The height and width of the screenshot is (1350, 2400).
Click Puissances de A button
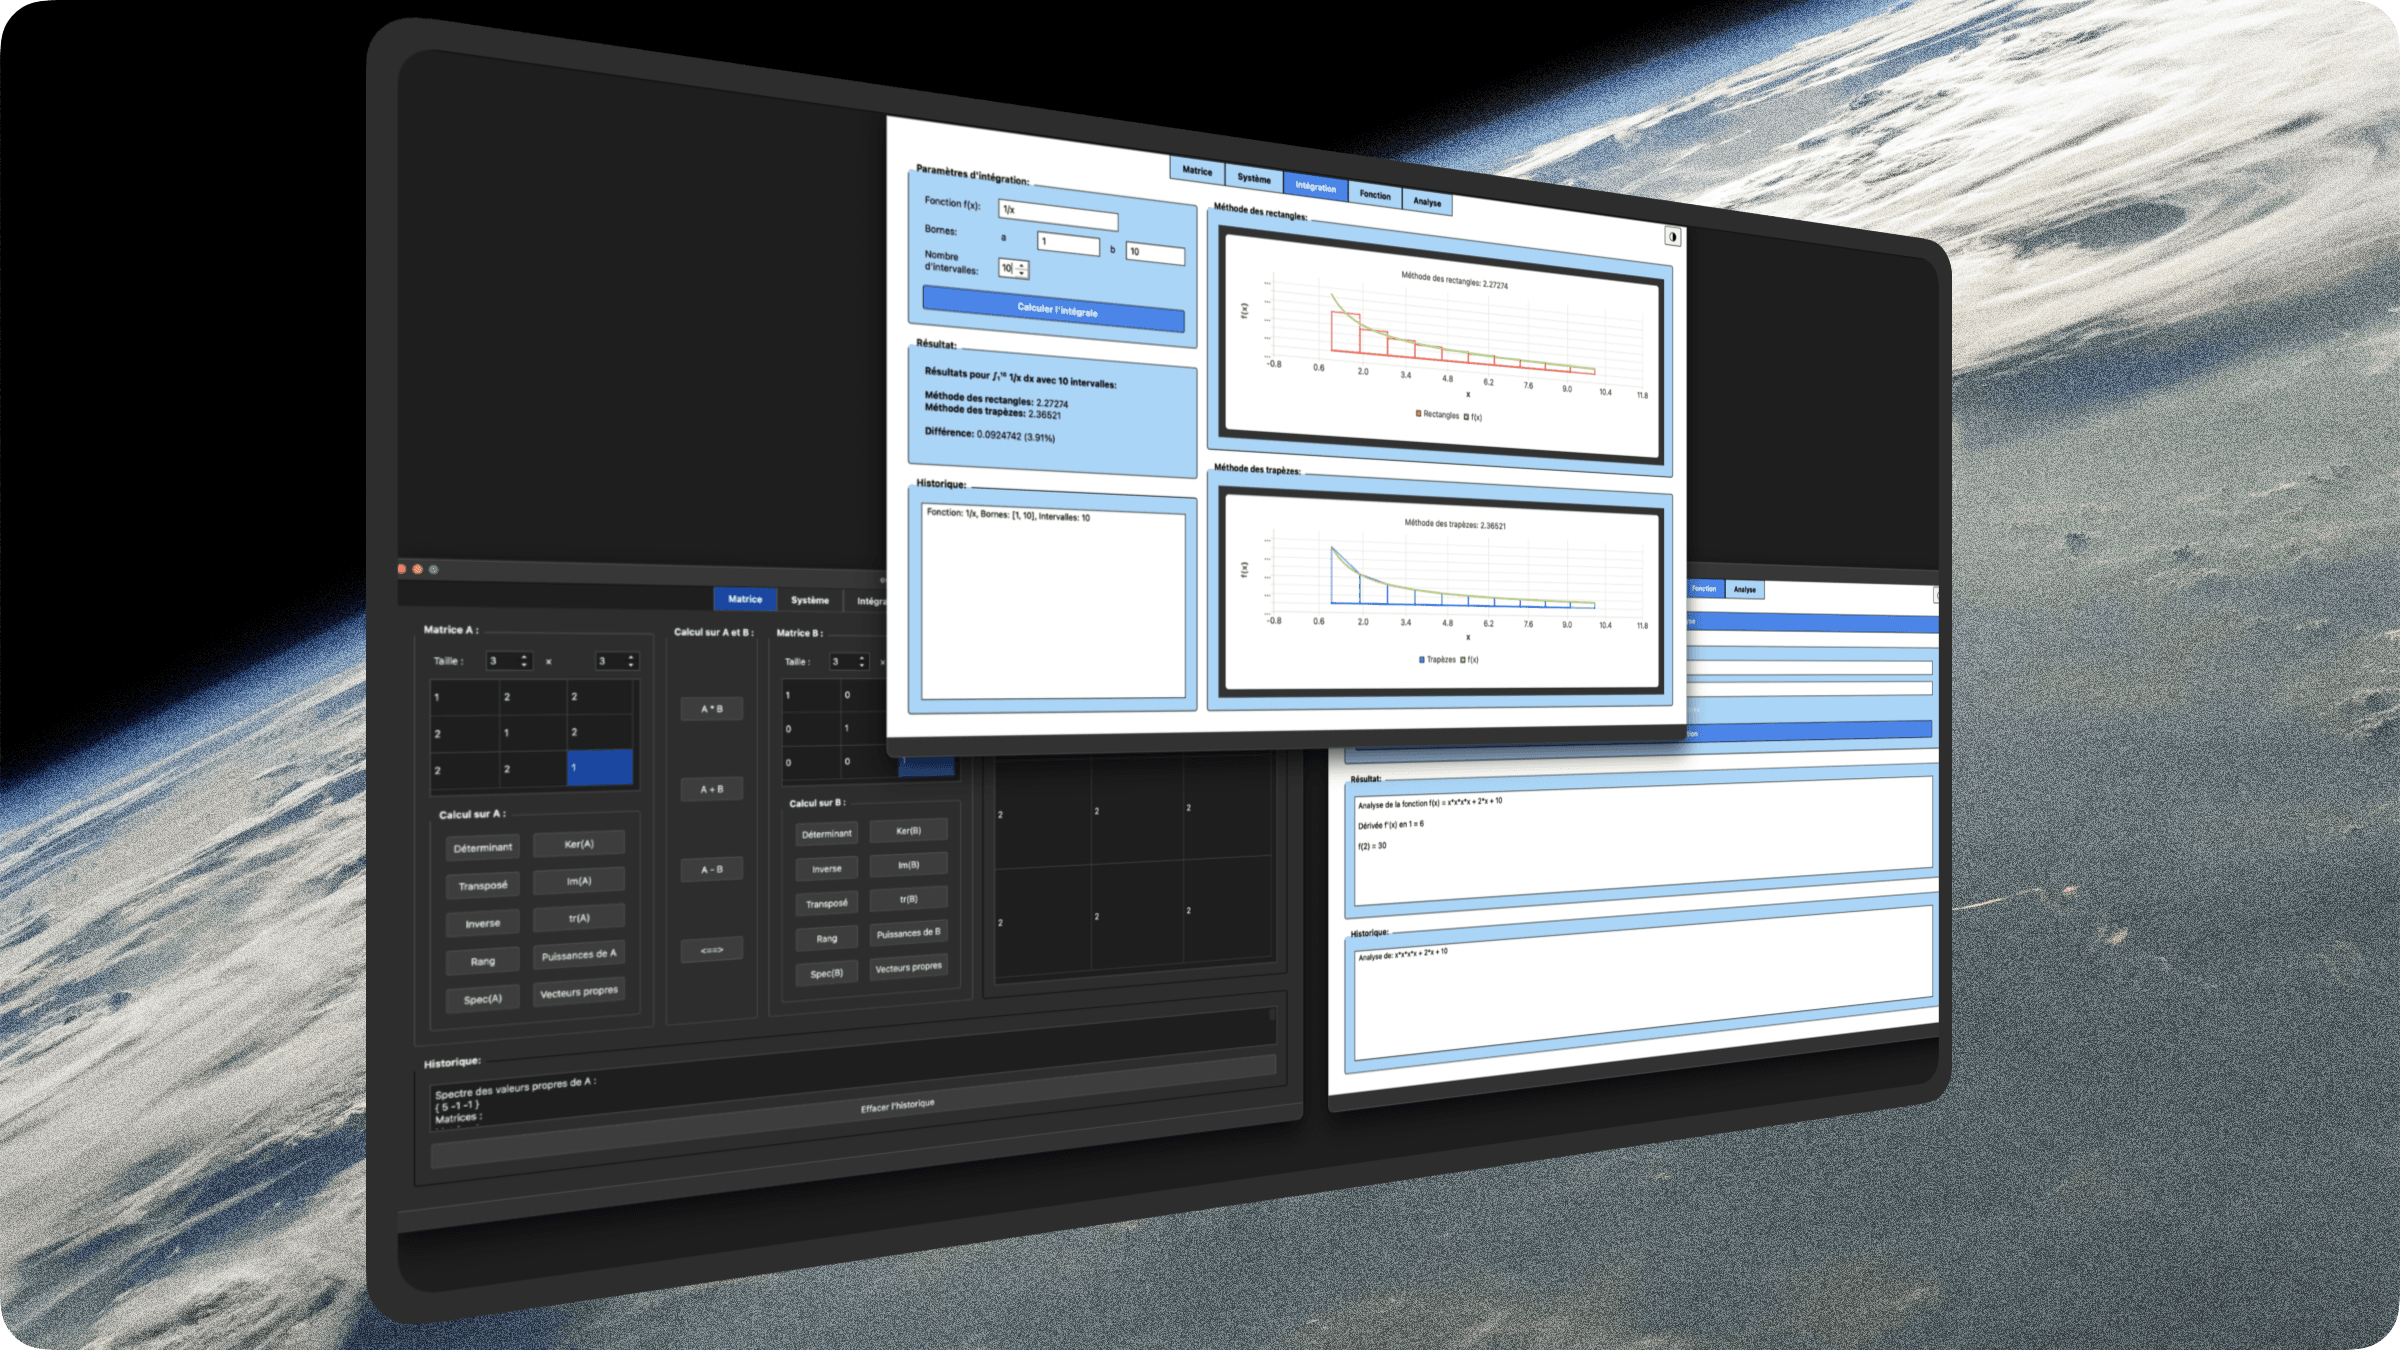[x=578, y=955]
